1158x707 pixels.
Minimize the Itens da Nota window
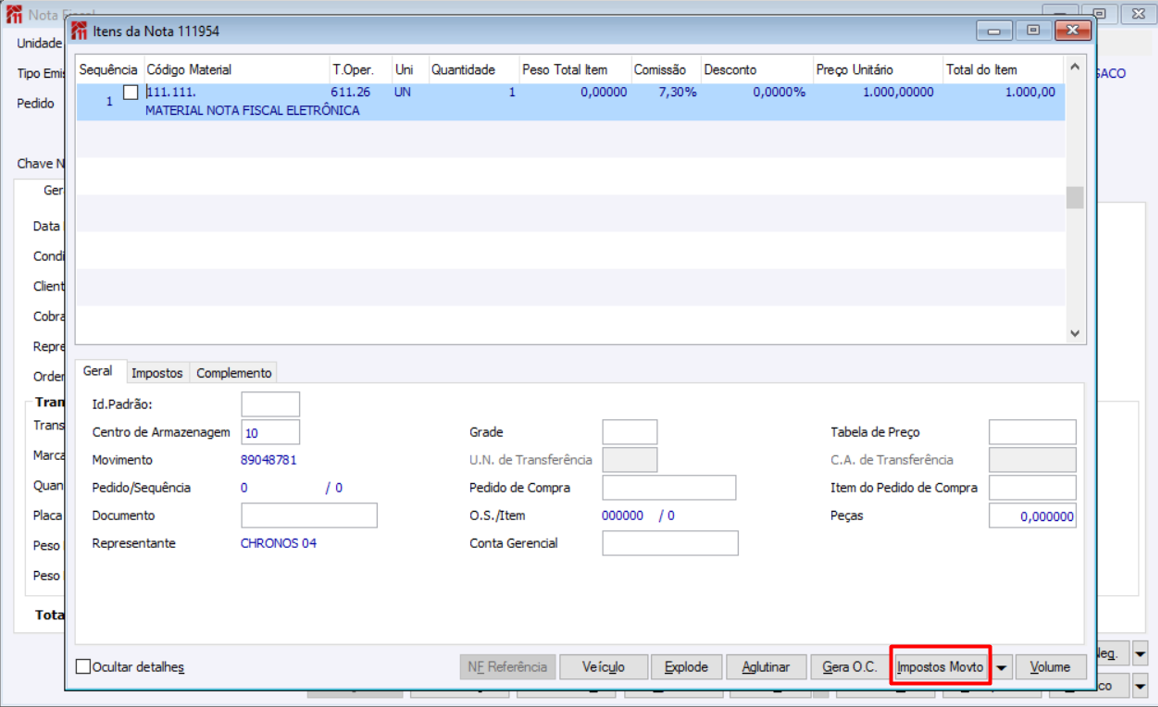[x=994, y=30]
